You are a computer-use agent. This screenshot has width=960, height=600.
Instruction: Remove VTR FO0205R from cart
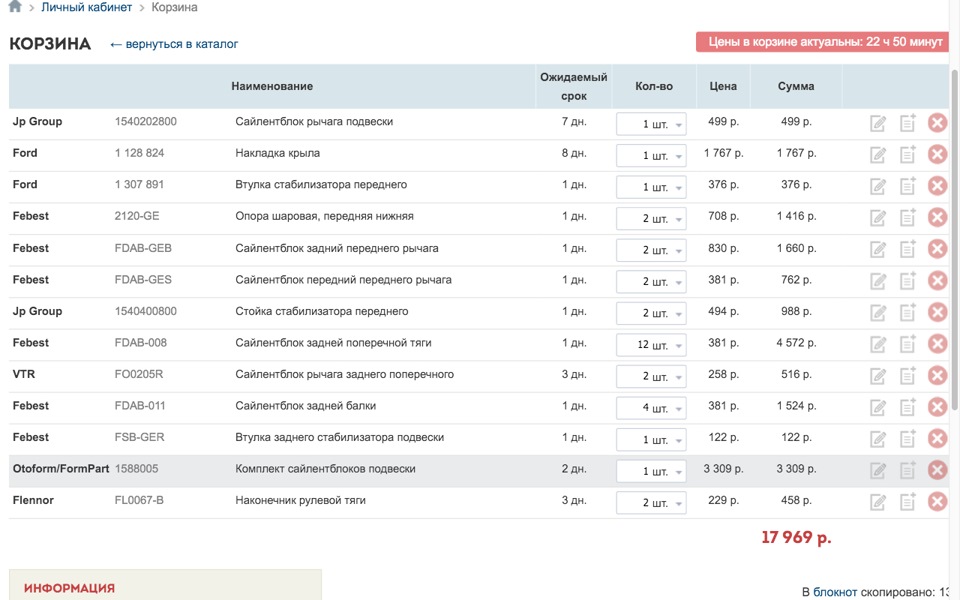point(937,375)
